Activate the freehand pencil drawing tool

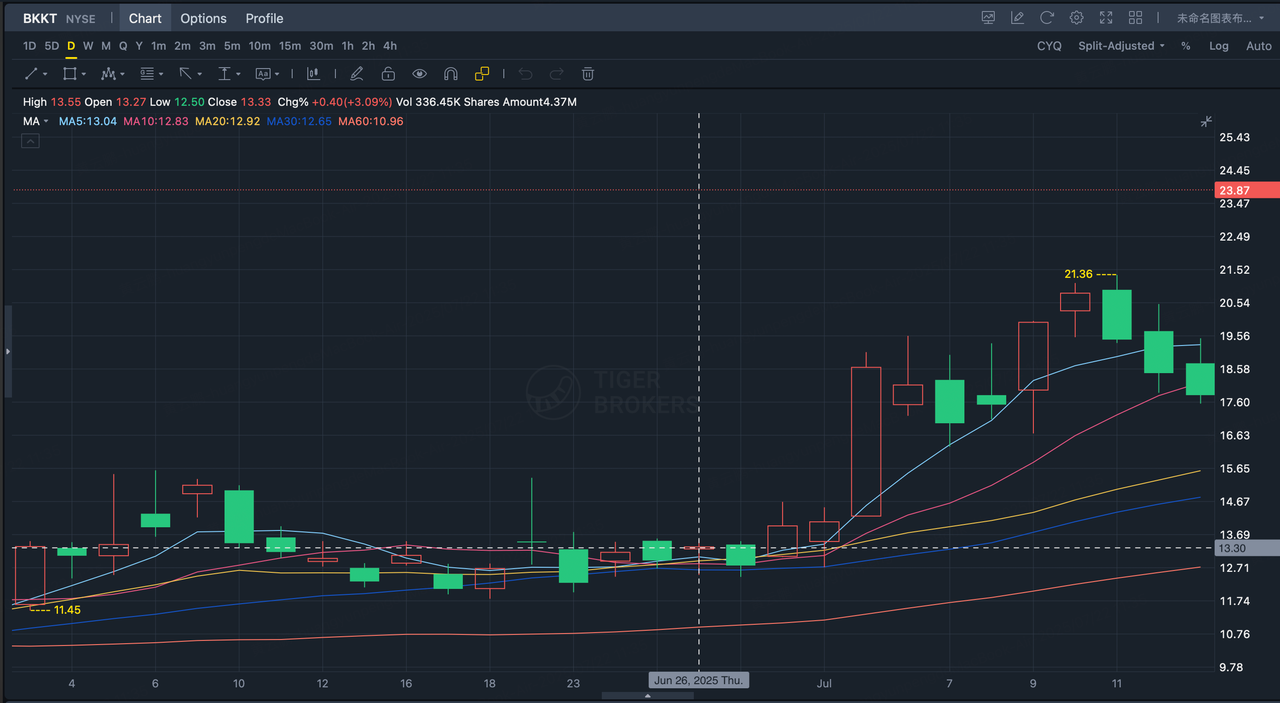[357, 73]
